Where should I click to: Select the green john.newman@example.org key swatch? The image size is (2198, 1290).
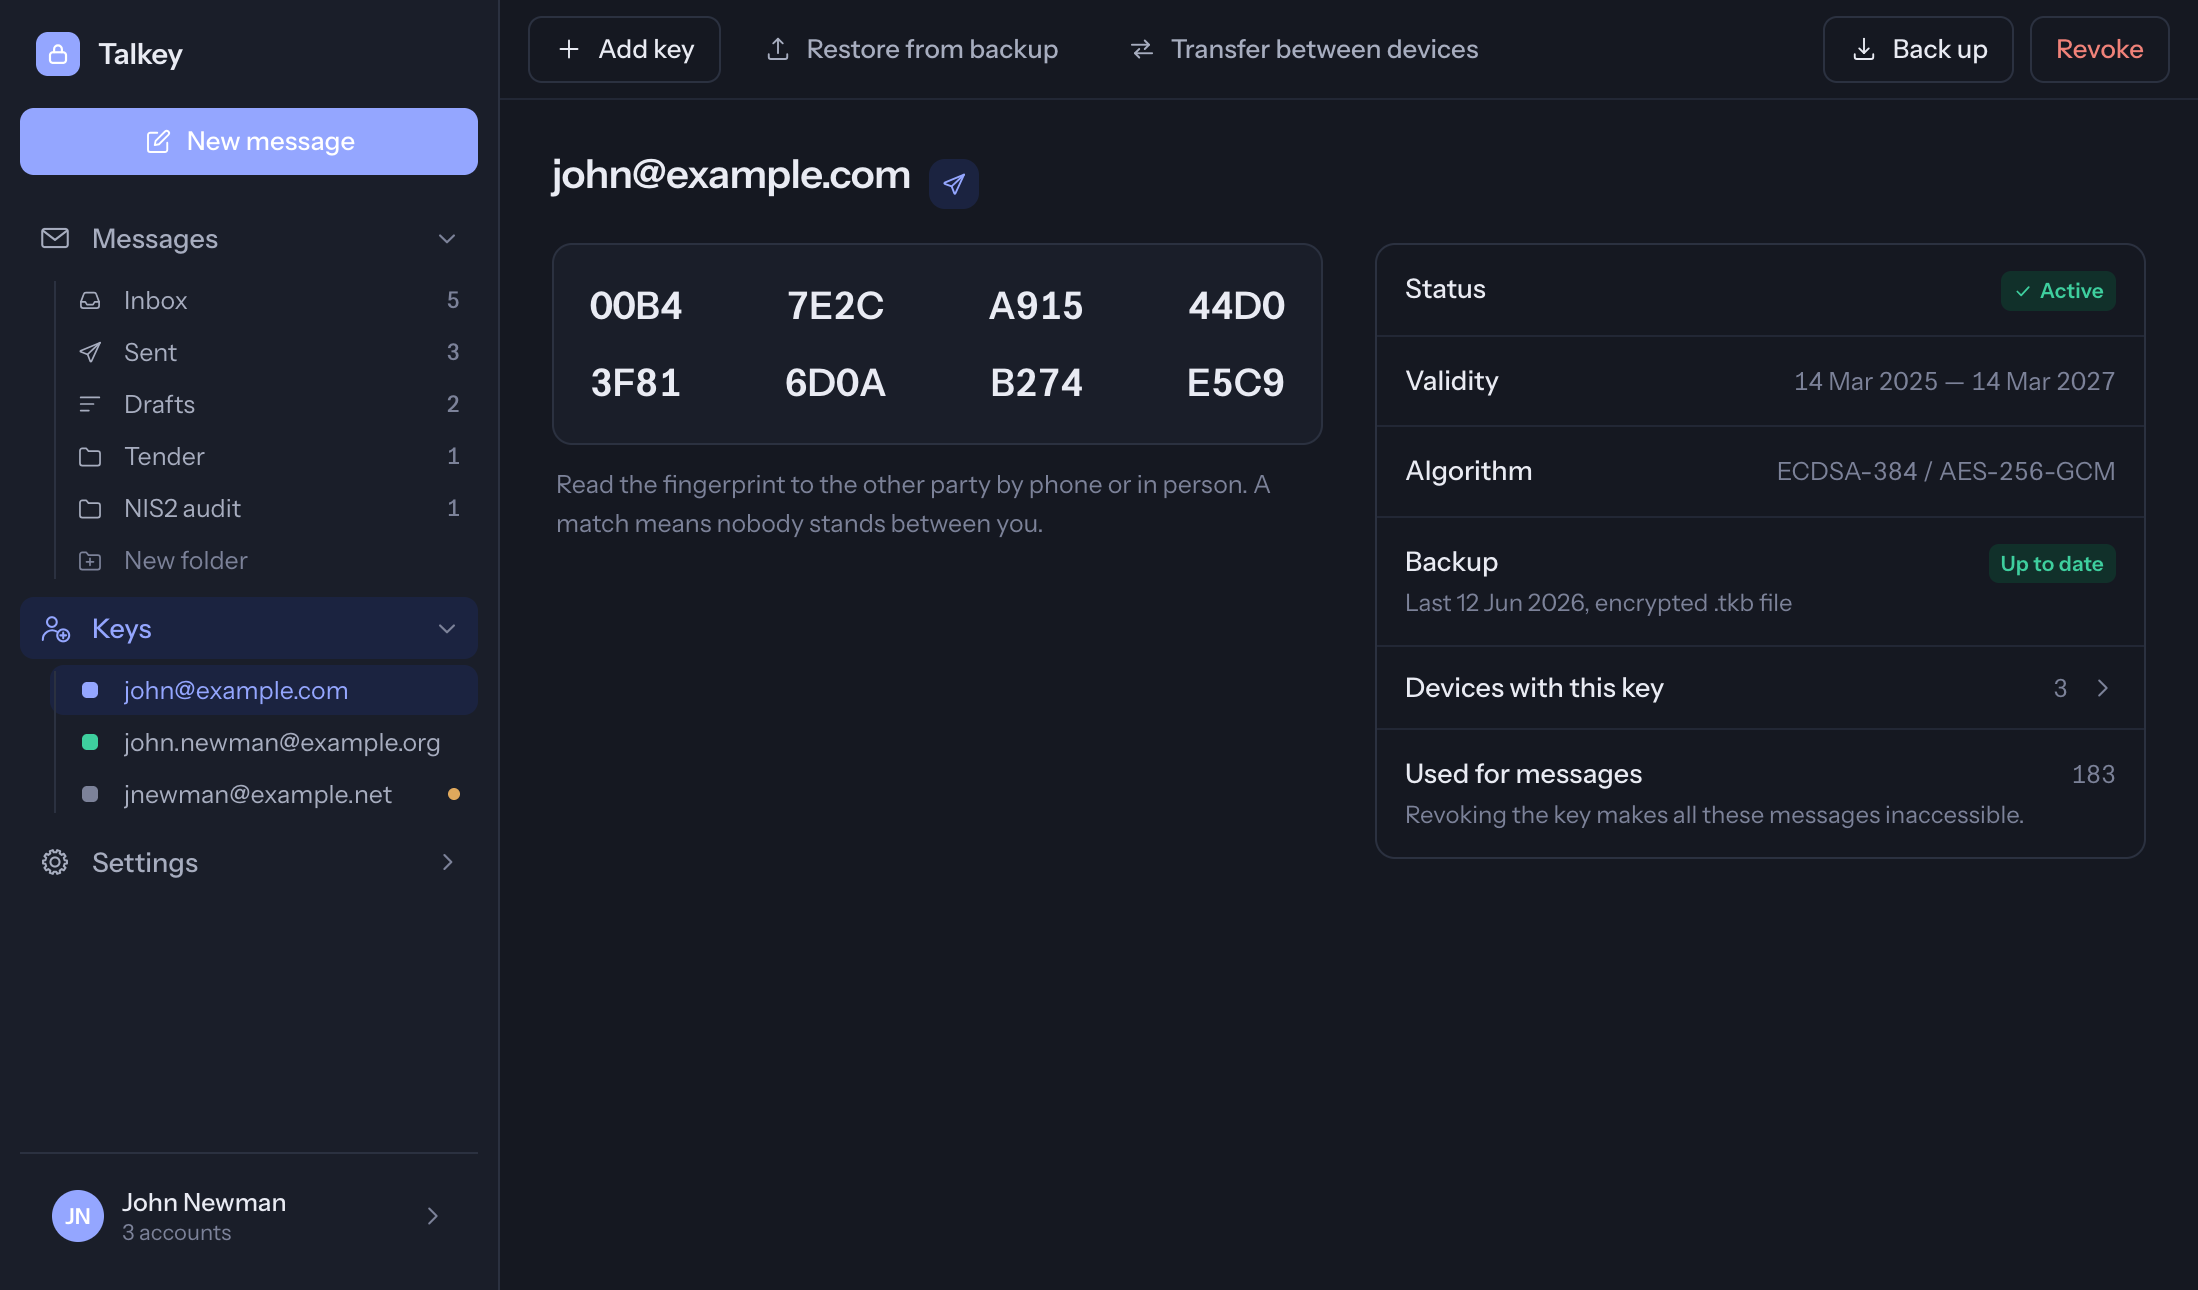(x=90, y=742)
